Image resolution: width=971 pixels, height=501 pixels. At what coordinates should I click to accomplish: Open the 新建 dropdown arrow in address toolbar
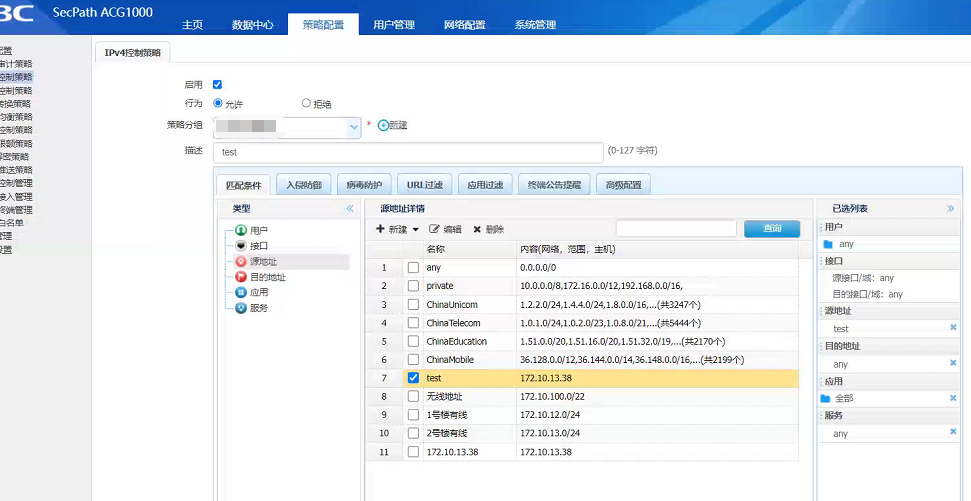[416, 230]
